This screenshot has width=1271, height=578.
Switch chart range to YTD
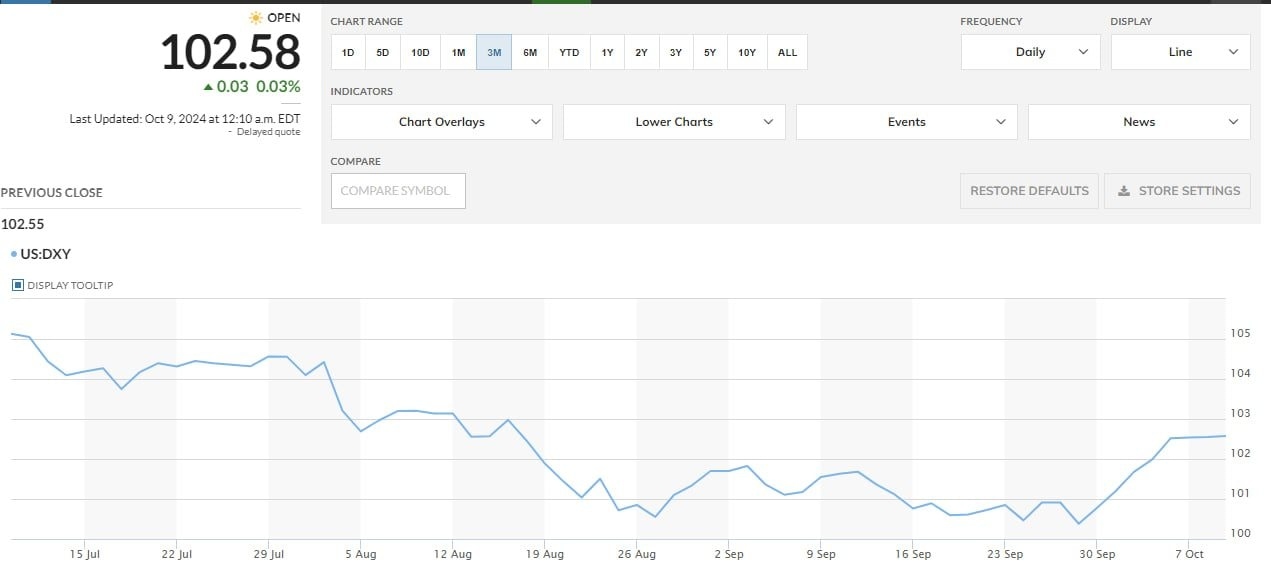click(569, 52)
